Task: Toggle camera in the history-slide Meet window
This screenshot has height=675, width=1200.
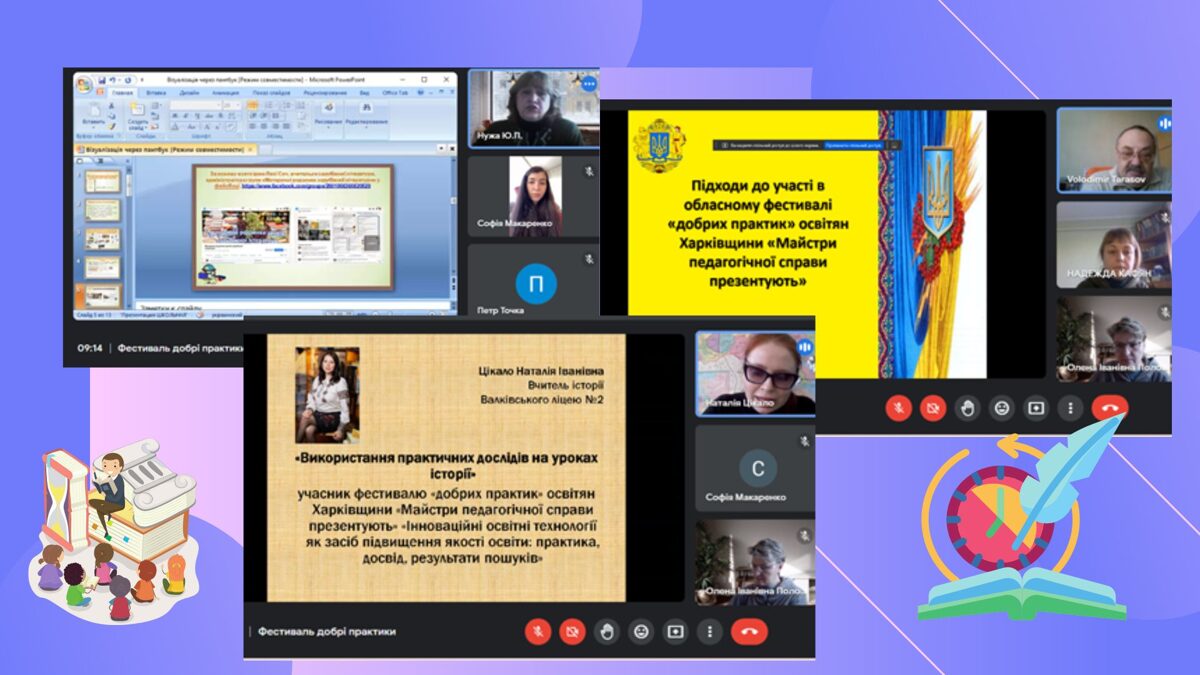Action: (572, 631)
